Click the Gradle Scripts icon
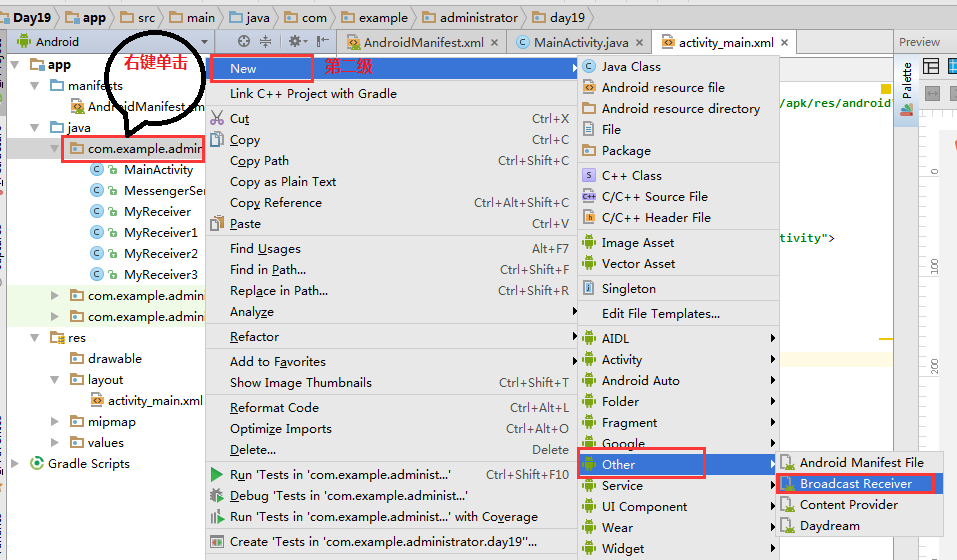 click(x=37, y=463)
